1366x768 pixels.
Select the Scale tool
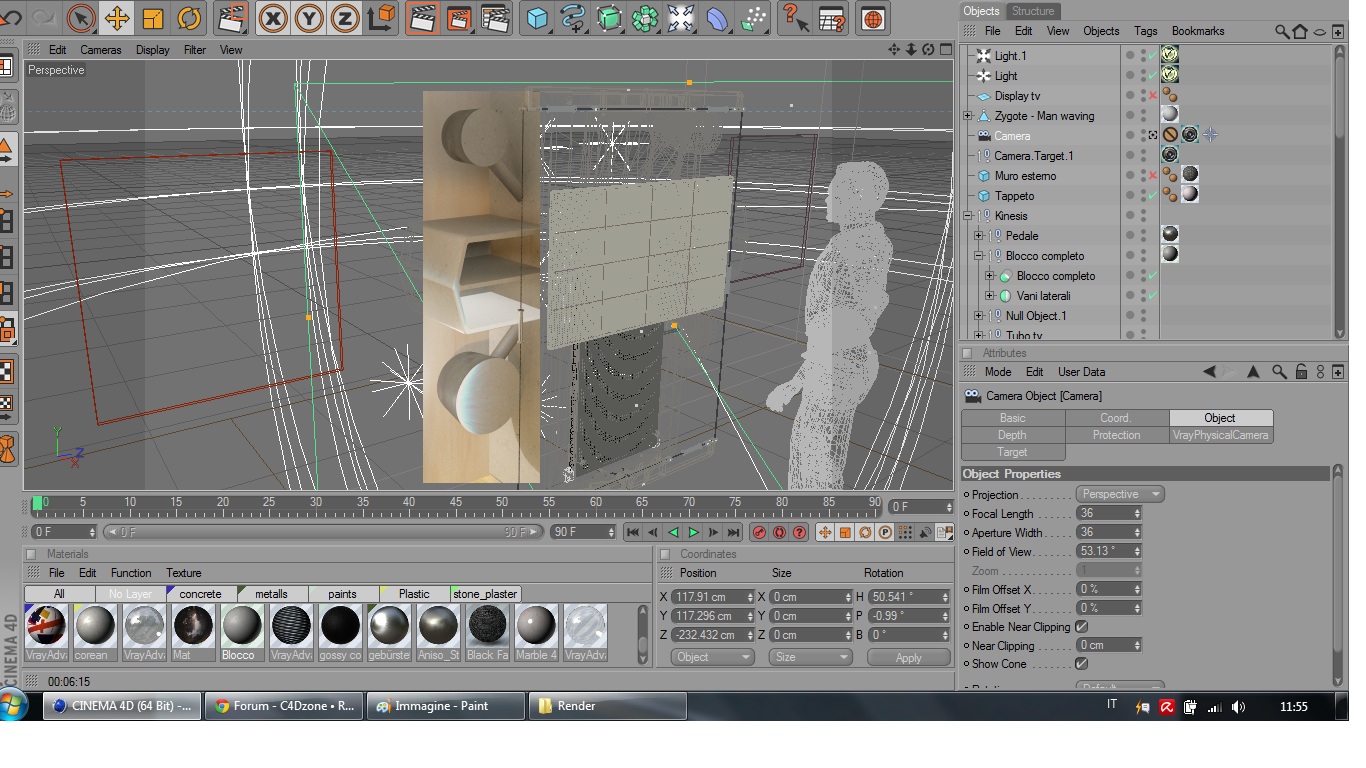click(x=153, y=18)
